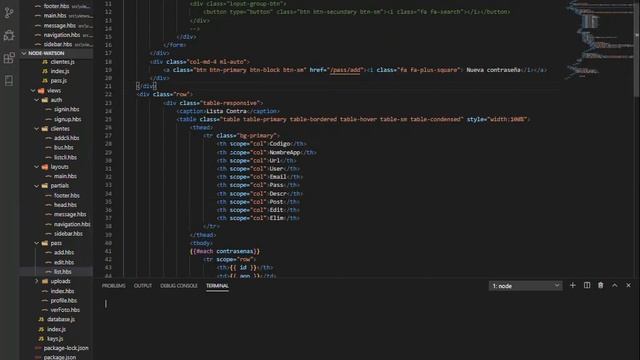
Task: Create a new terminal with the plus icon
Action: point(573,285)
